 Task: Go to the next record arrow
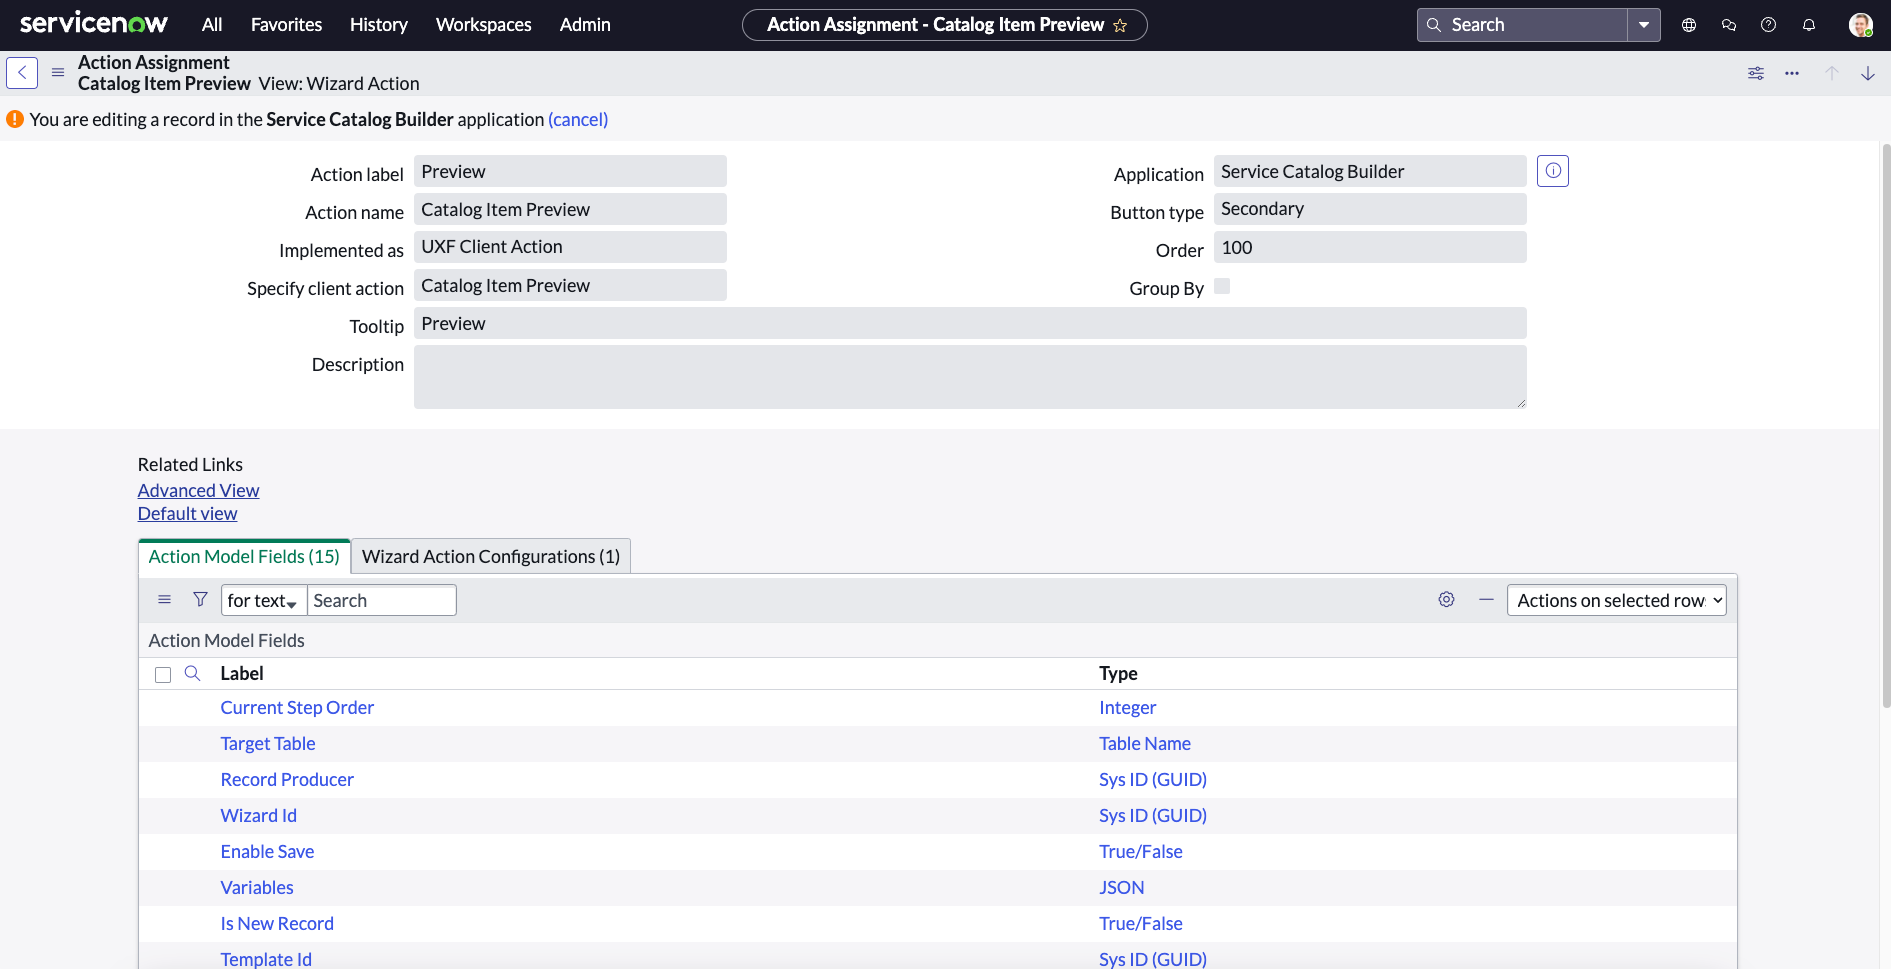point(1868,73)
